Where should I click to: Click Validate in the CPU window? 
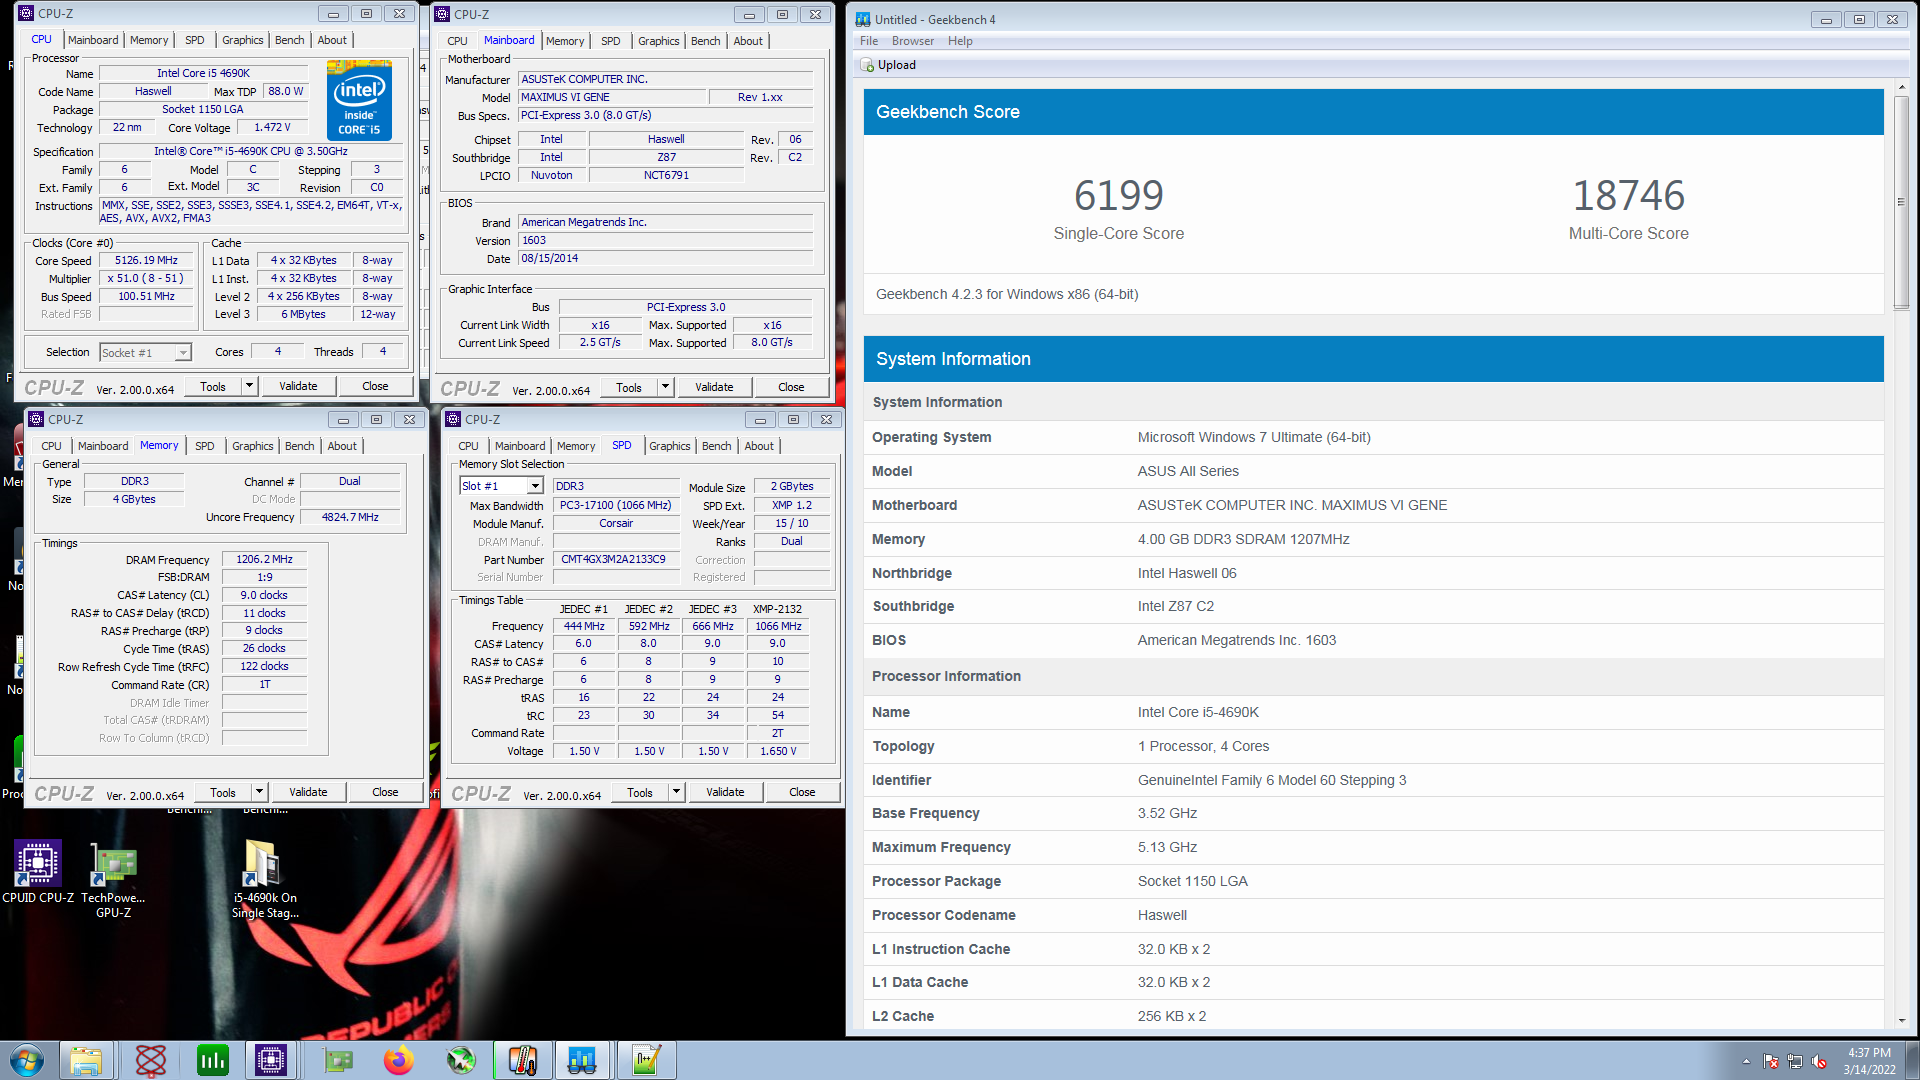point(298,386)
